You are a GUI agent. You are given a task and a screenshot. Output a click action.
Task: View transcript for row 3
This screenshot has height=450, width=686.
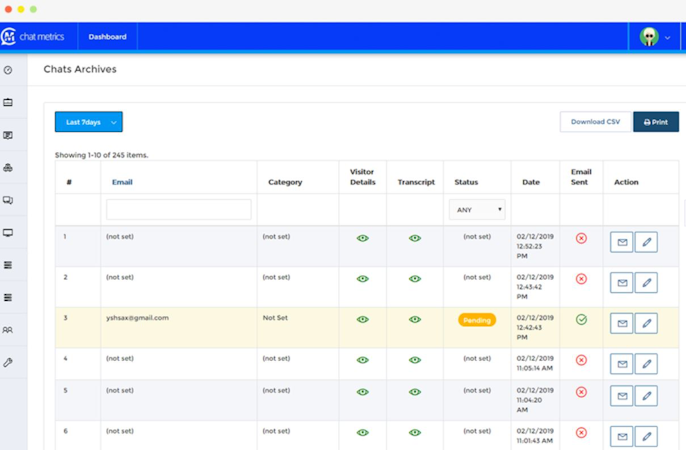pos(415,320)
